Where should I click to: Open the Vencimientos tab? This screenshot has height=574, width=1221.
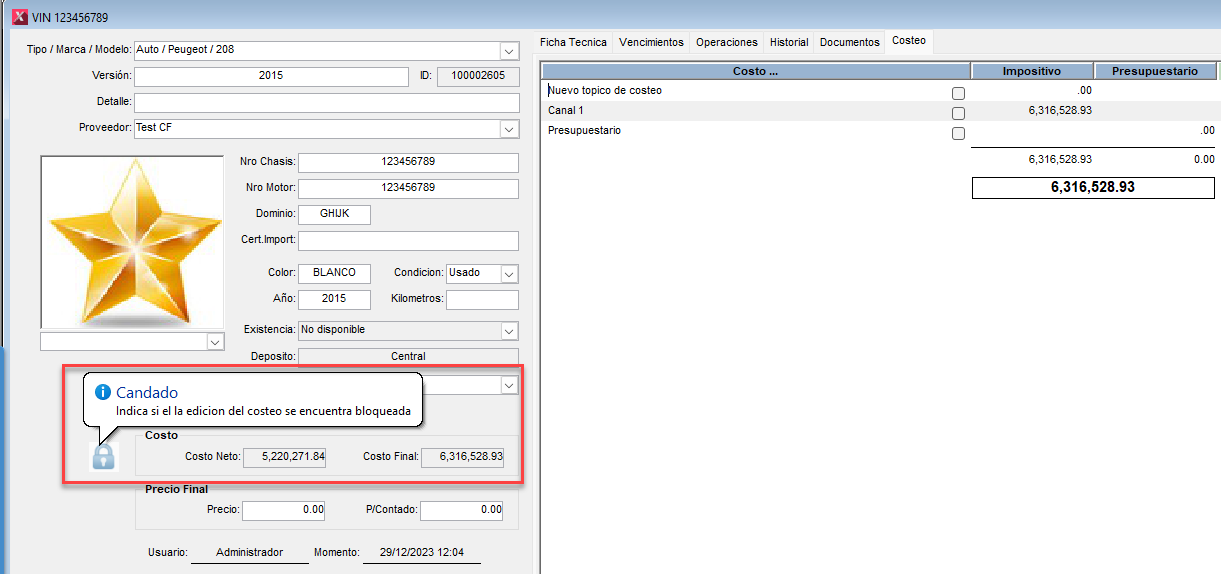click(651, 42)
